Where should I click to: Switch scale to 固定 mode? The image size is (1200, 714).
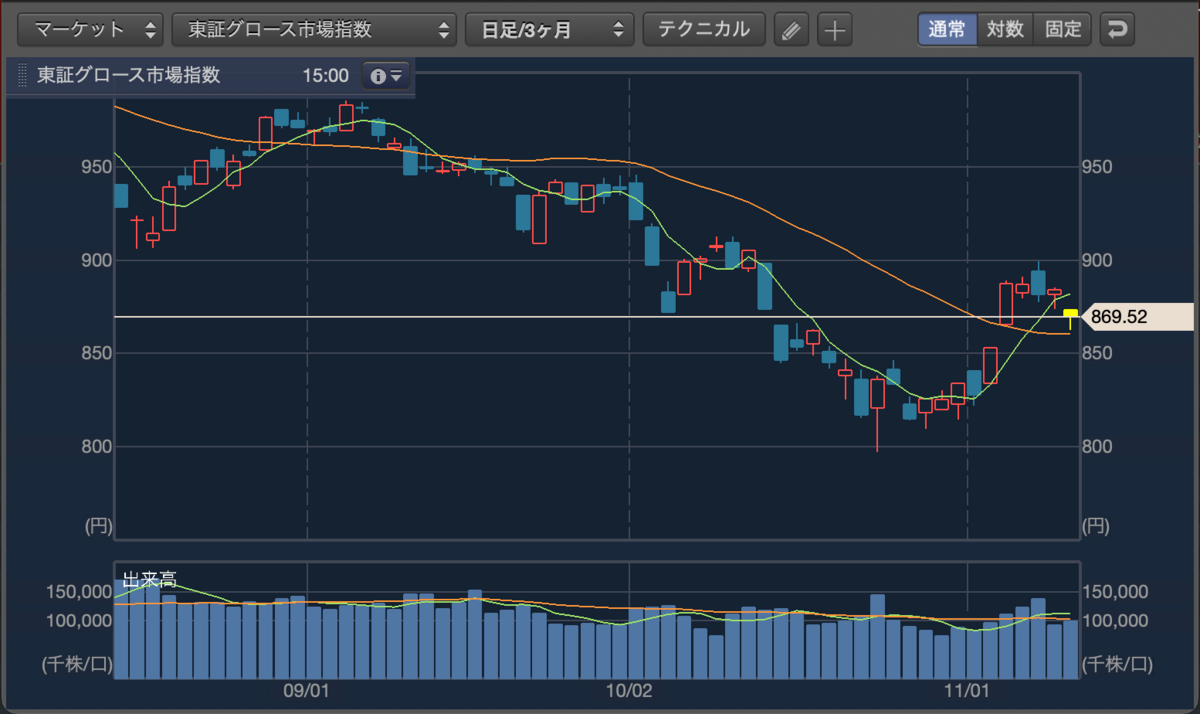tap(1063, 29)
